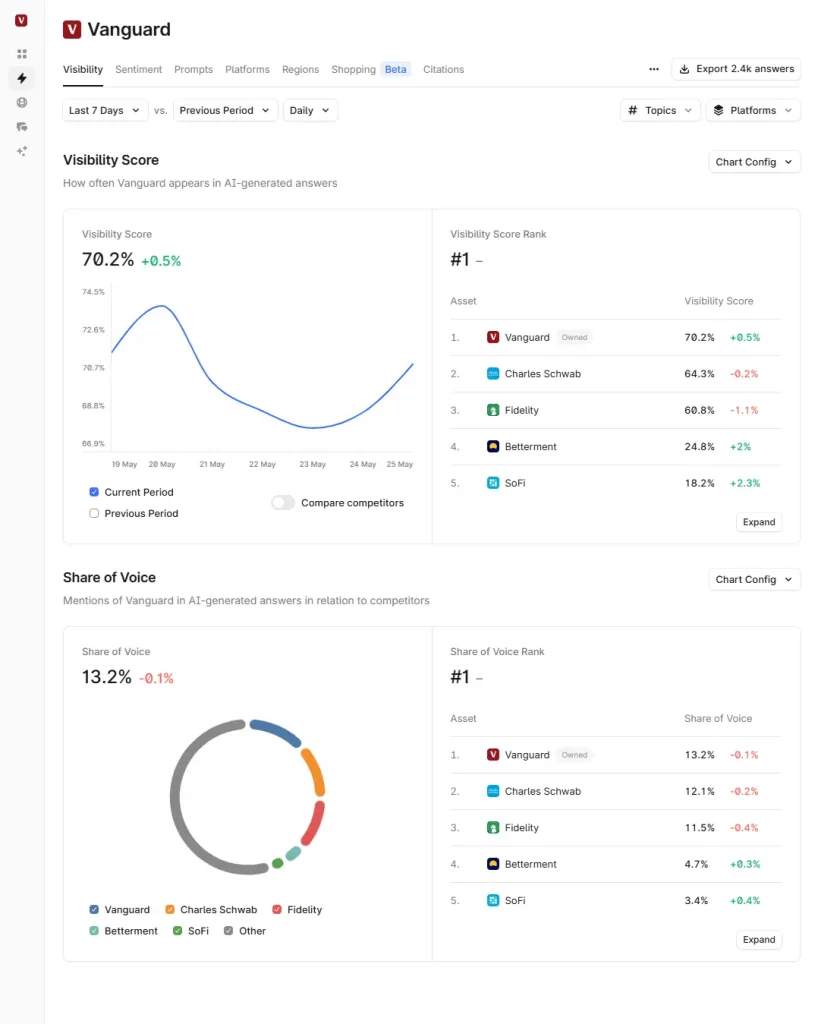Click the Vanguard icon in Visibility Score table

pos(493,337)
